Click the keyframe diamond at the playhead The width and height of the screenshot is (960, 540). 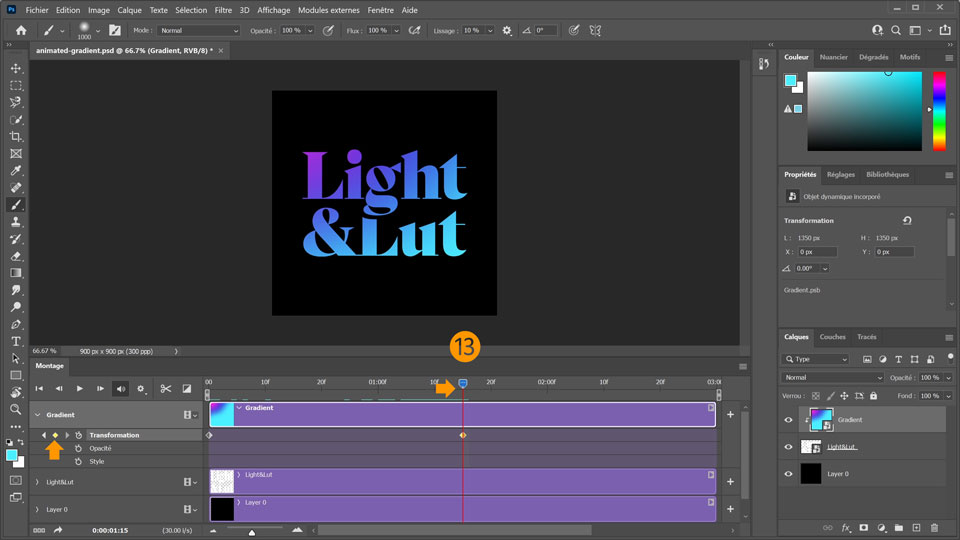[x=462, y=435]
